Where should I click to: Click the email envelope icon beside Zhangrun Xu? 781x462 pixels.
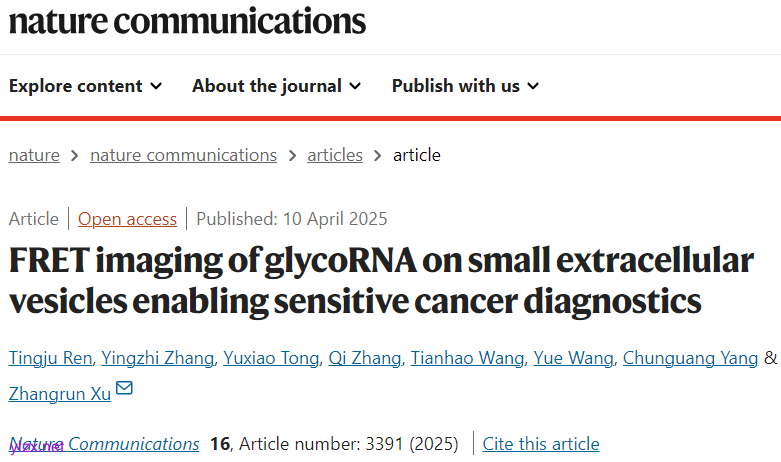[124, 389]
